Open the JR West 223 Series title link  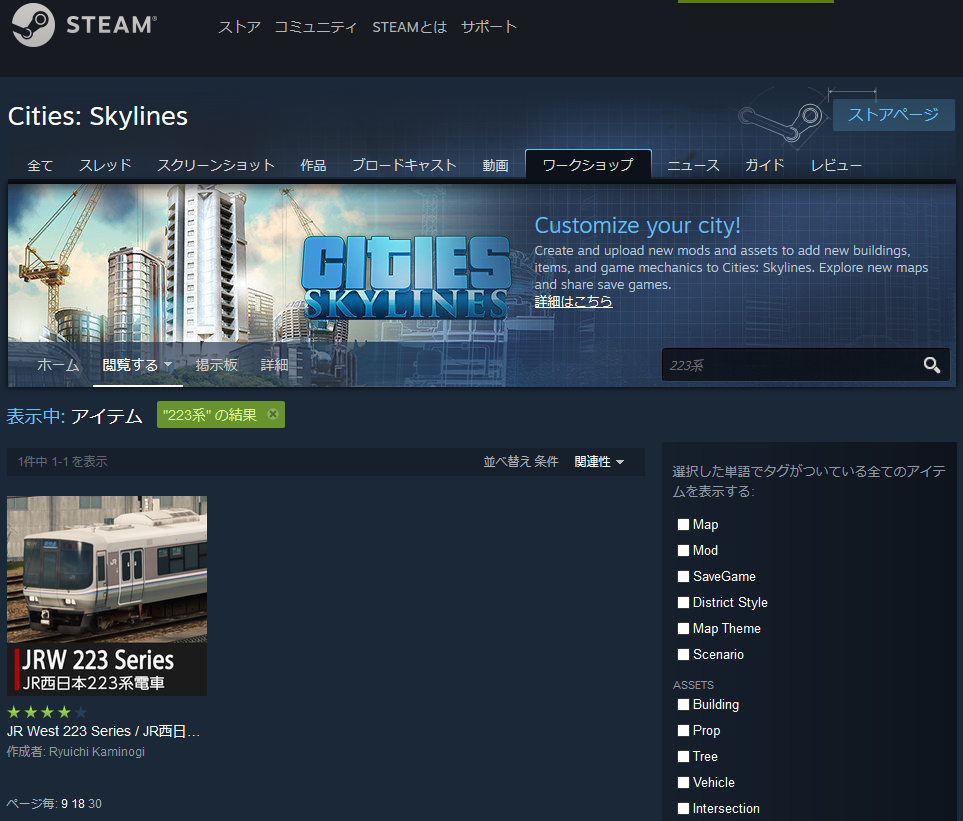pyautogui.click(x=103, y=731)
